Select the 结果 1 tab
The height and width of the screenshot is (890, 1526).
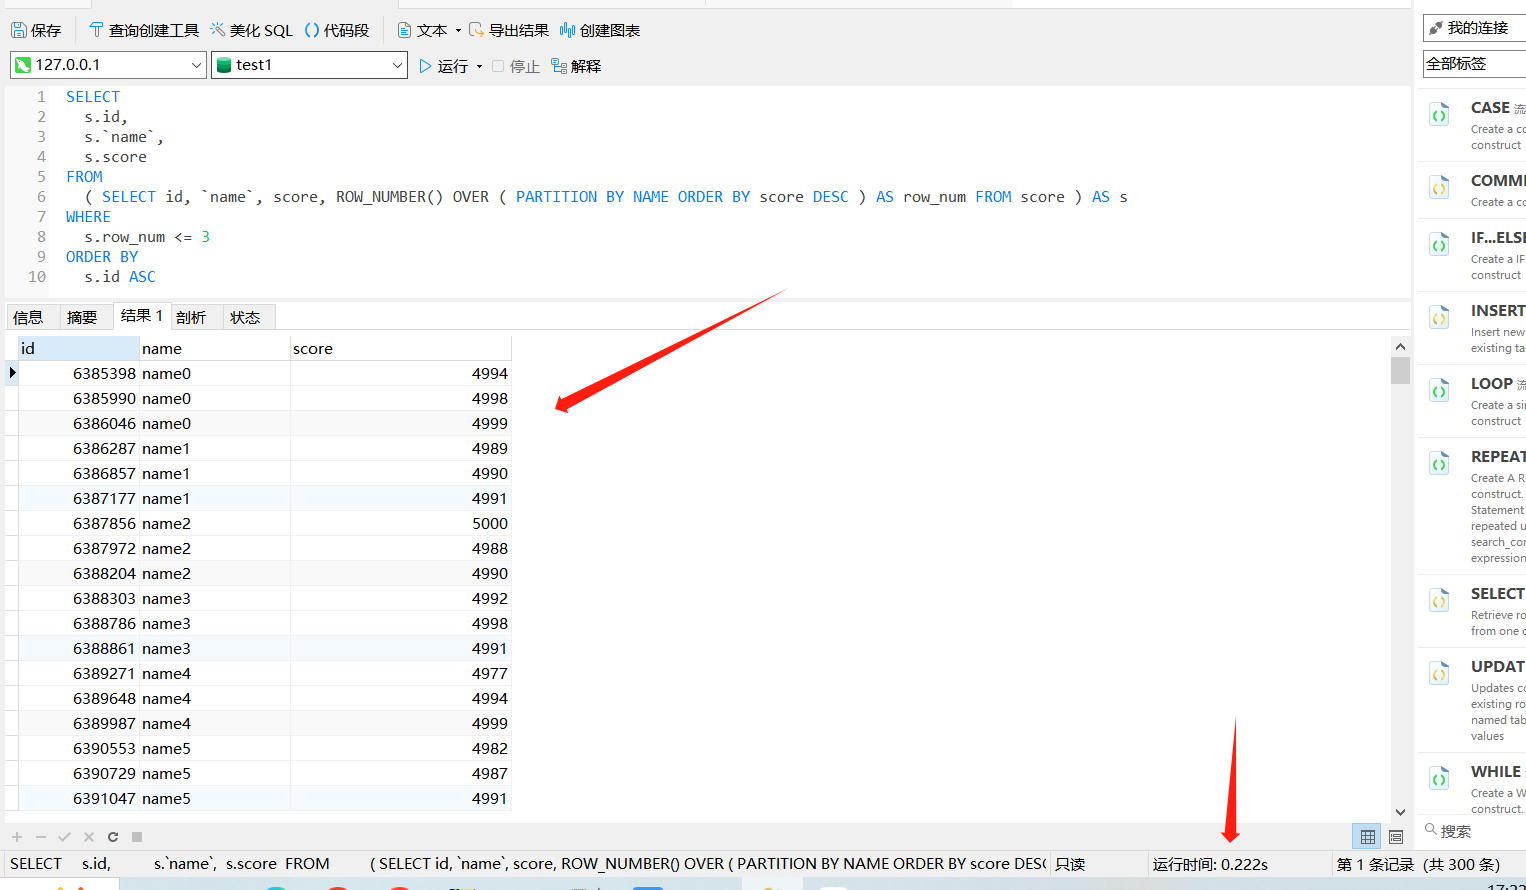tap(142, 316)
